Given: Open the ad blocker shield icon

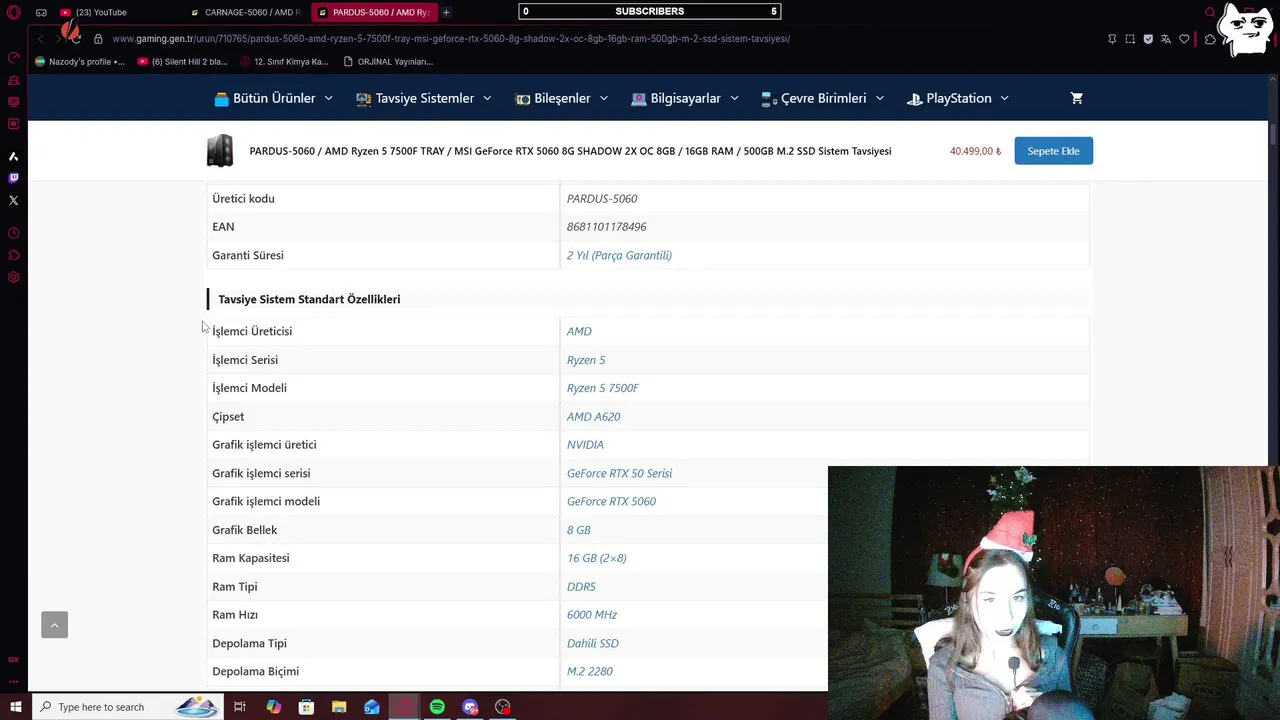Looking at the screenshot, I should (x=1148, y=39).
